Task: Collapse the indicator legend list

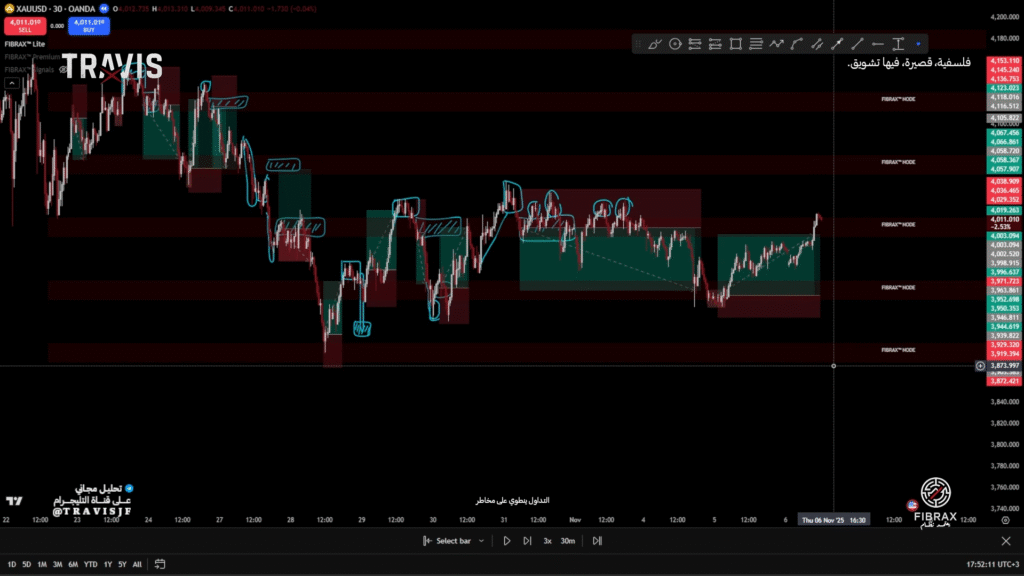Action: click(x=12, y=84)
